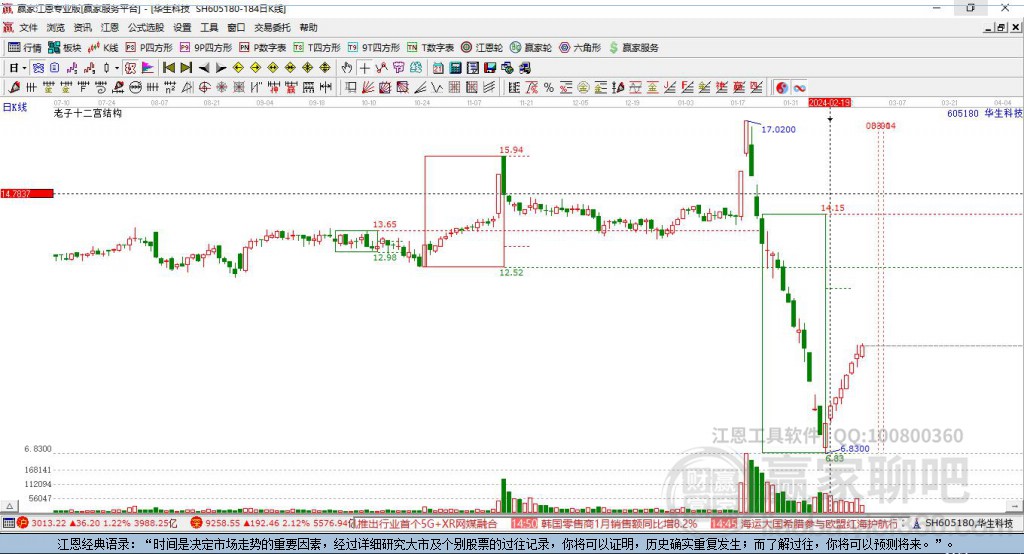Open the 文件 menu
The image size is (1024, 554).
[28, 27]
